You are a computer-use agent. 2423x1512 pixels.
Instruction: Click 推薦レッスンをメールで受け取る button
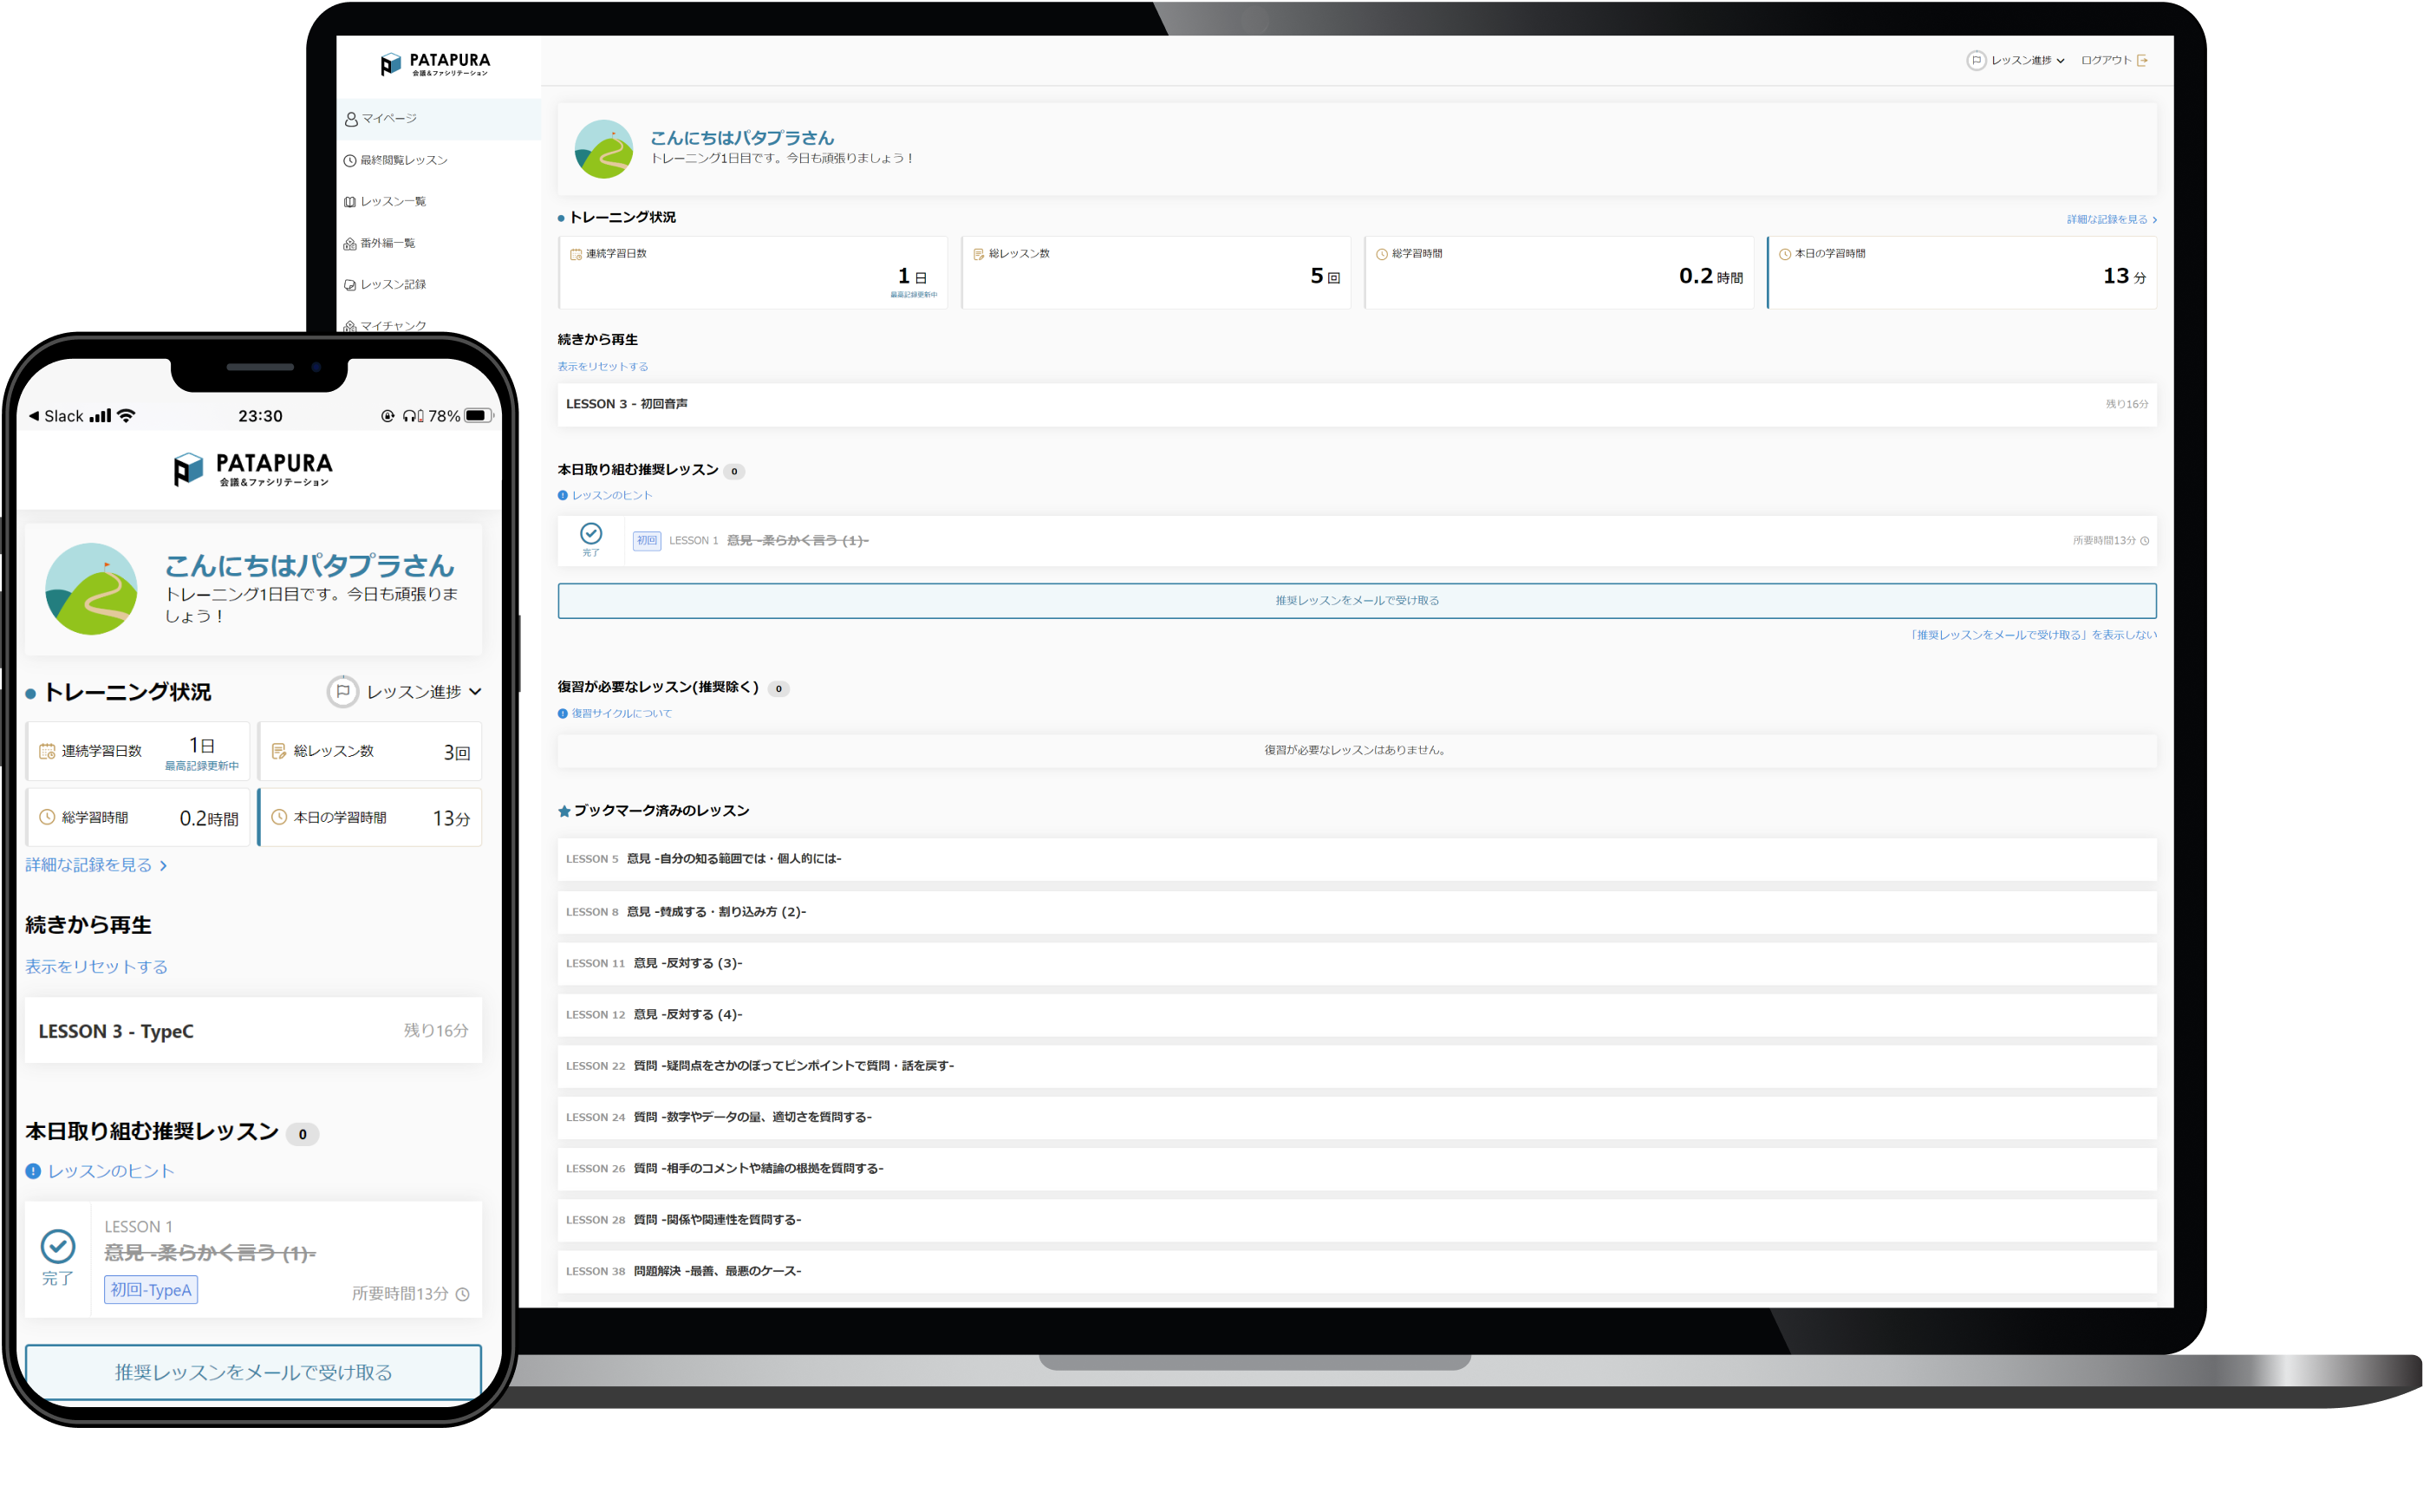[x=1357, y=599]
